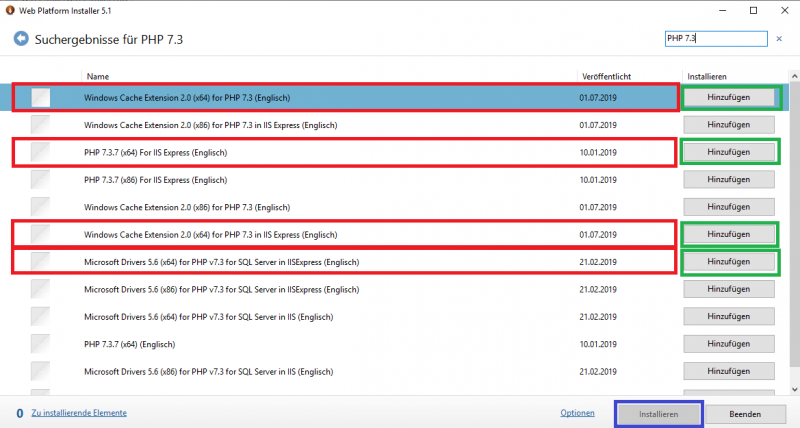Click the PHP 7.3 search field

pyautogui.click(x=715, y=38)
